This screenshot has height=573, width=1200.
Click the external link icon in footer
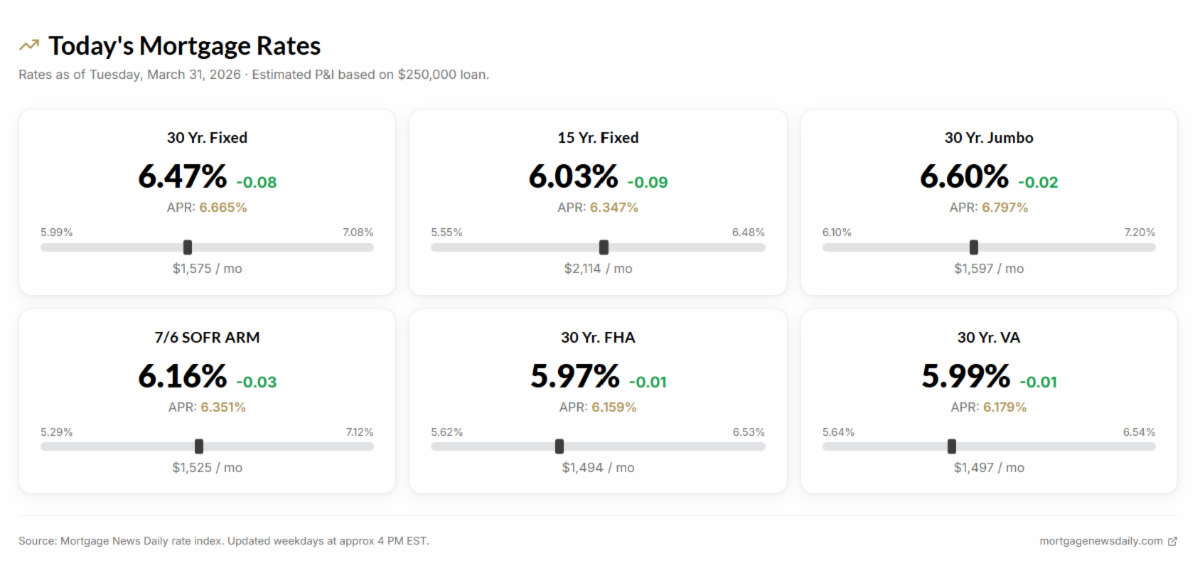tap(1173, 541)
